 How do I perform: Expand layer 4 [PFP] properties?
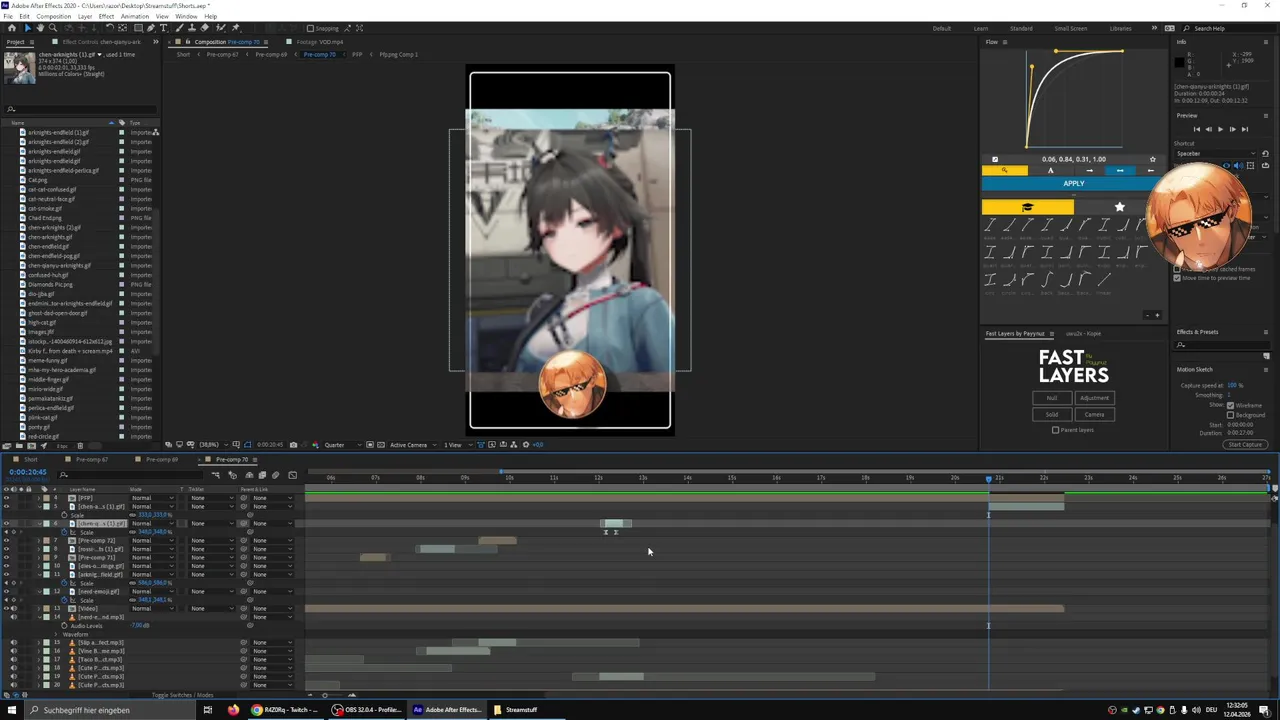click(x=39, y=498)
